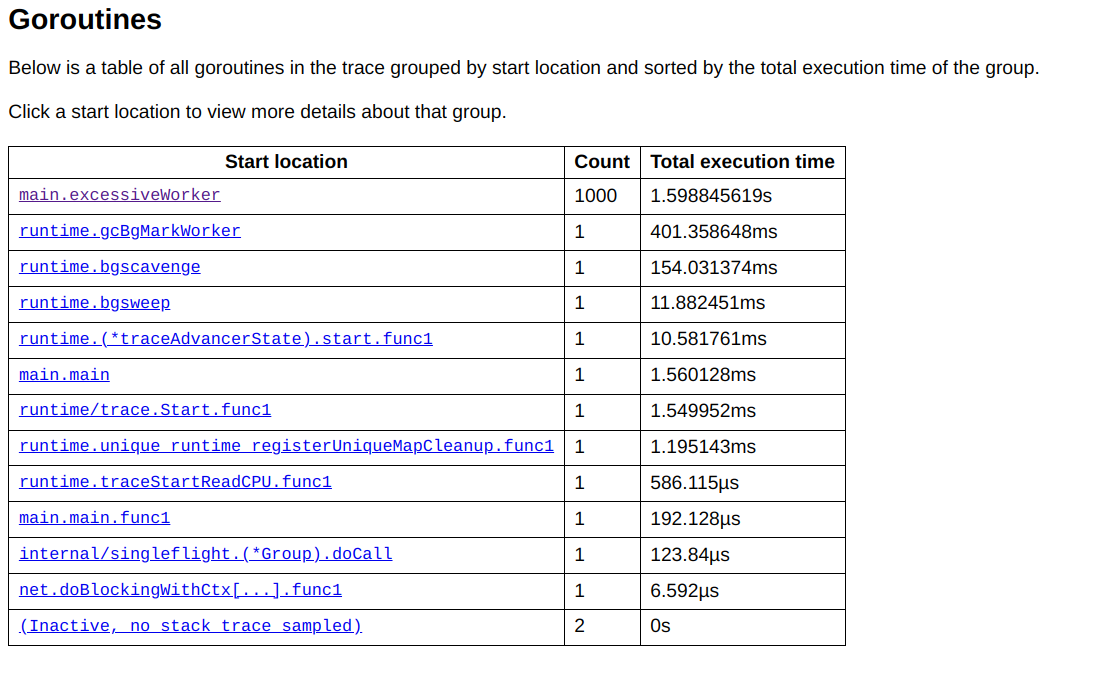Screen dimensions: 1099x681
Task: Click the Start location column header
Action: click(x=286, y=162)
